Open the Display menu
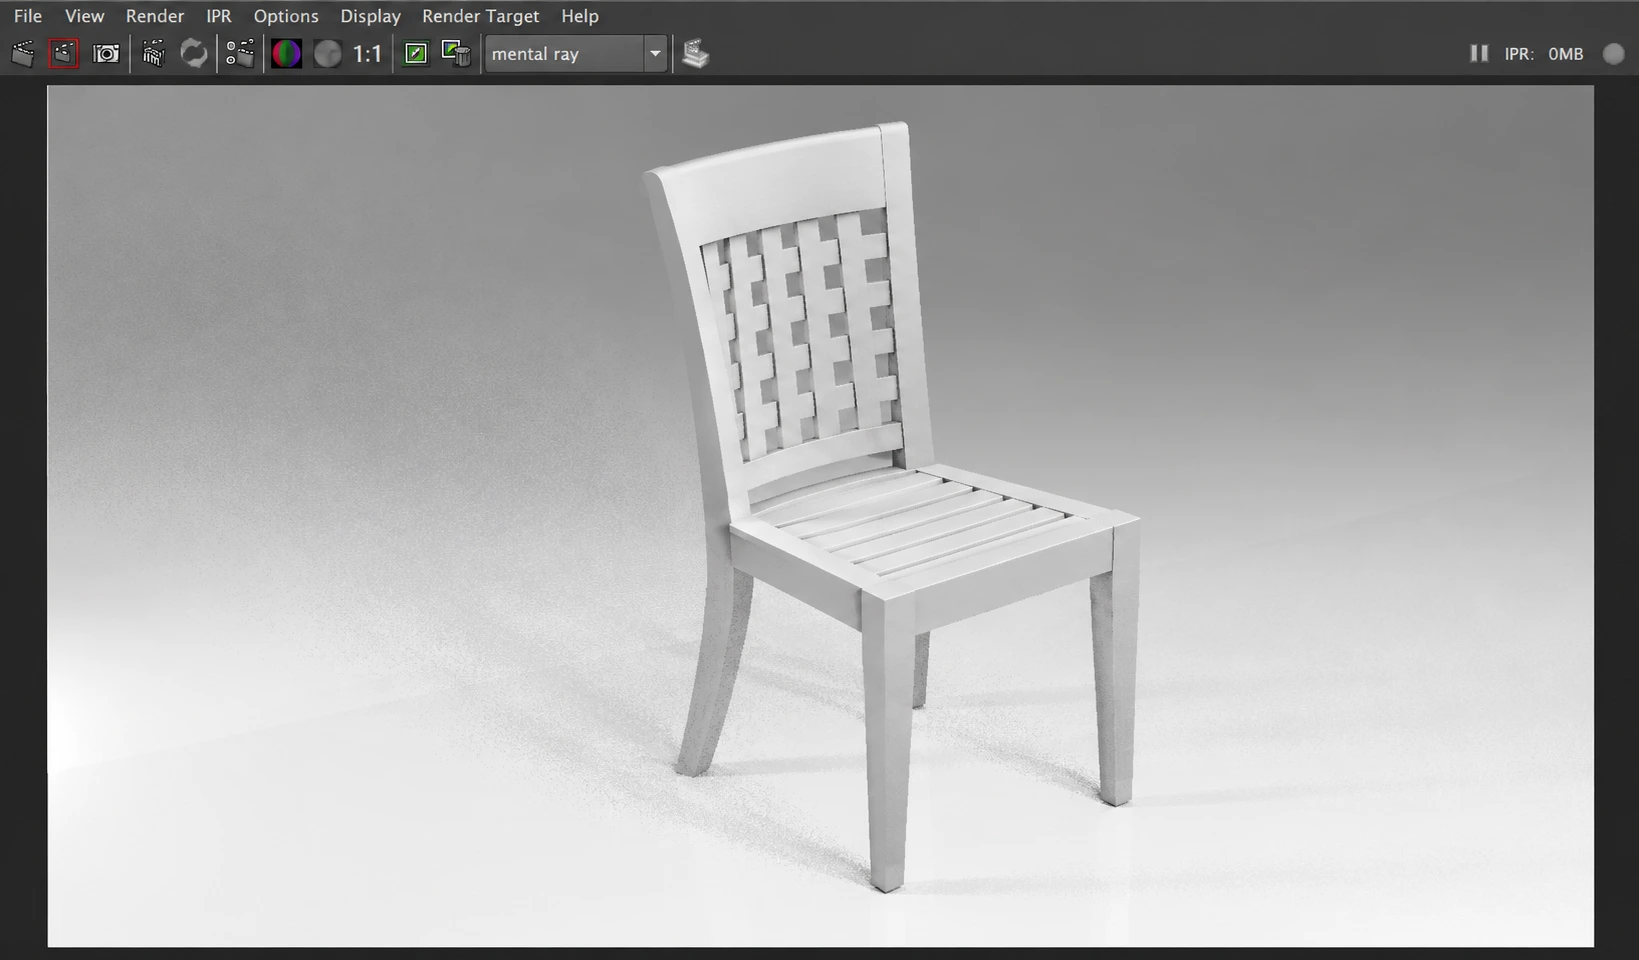1639x960 pixels. click(x=370, y=16)
